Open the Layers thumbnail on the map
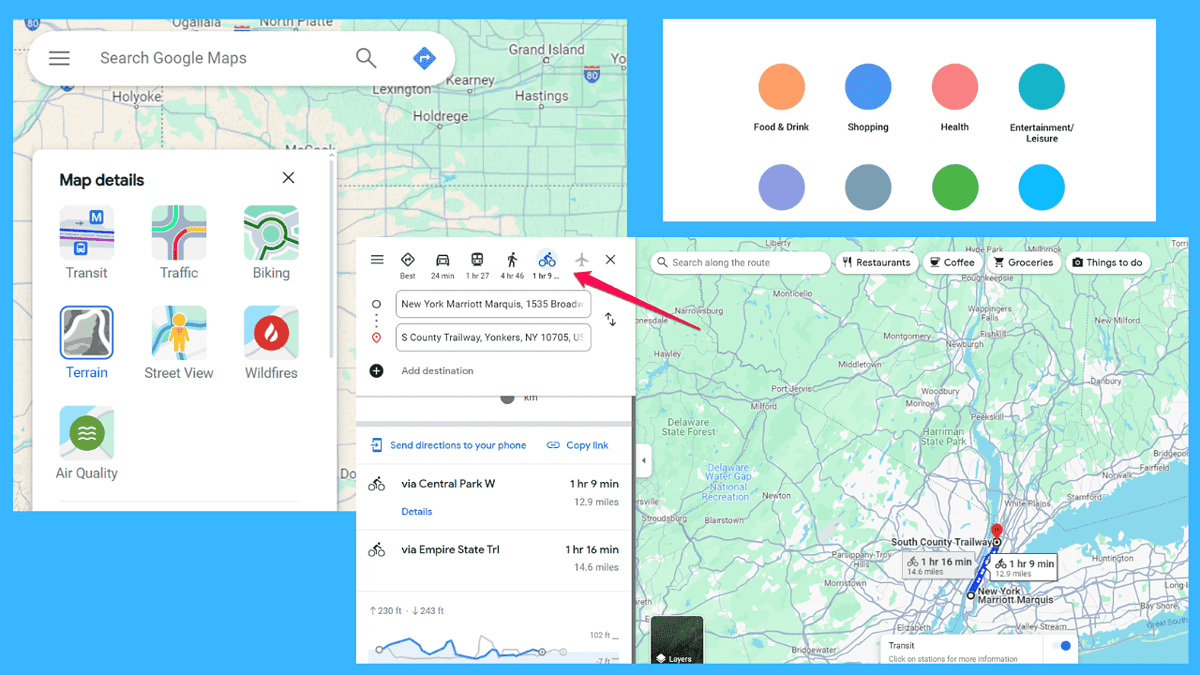The width and height of the screenshot is (1200, 675). [x=677, y=640]
